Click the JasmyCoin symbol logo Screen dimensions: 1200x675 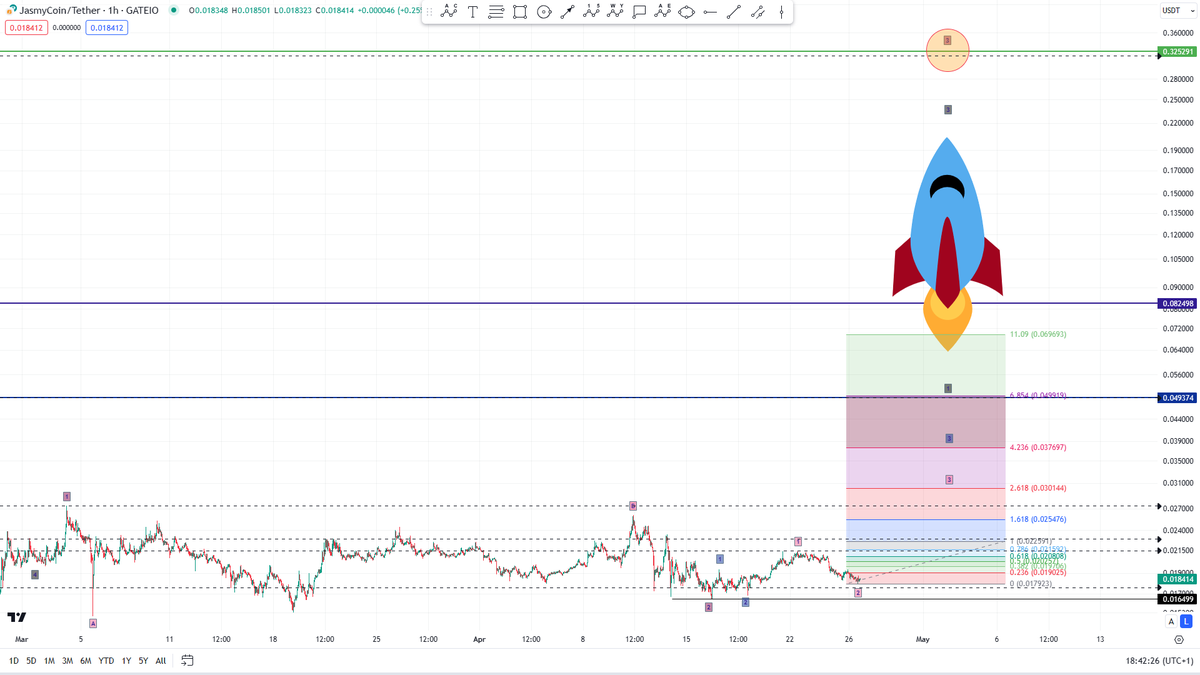[x=12, y=10]
